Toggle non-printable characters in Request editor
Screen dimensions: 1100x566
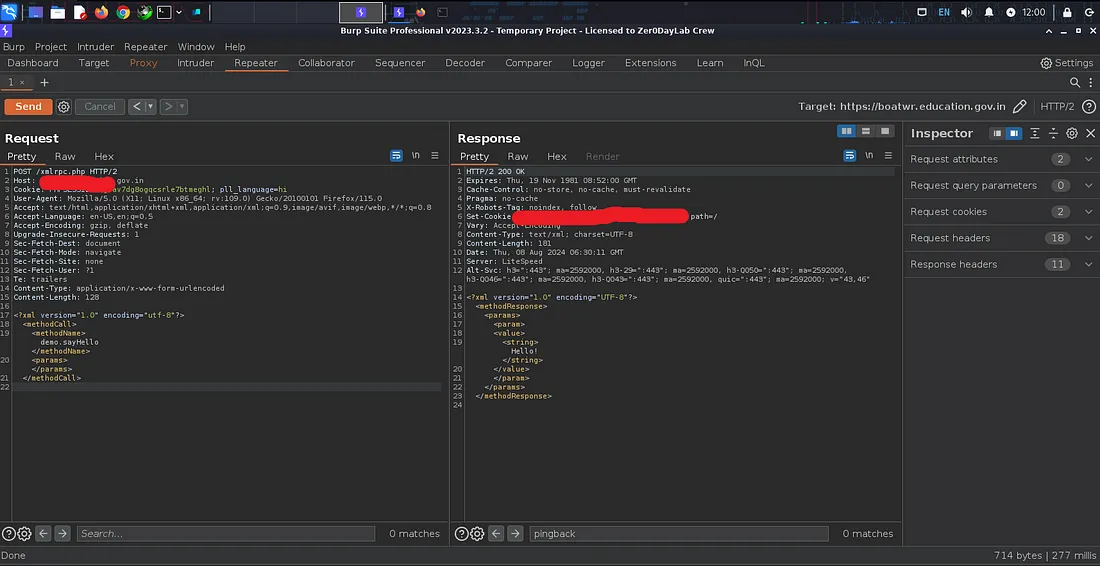(415, 156)
